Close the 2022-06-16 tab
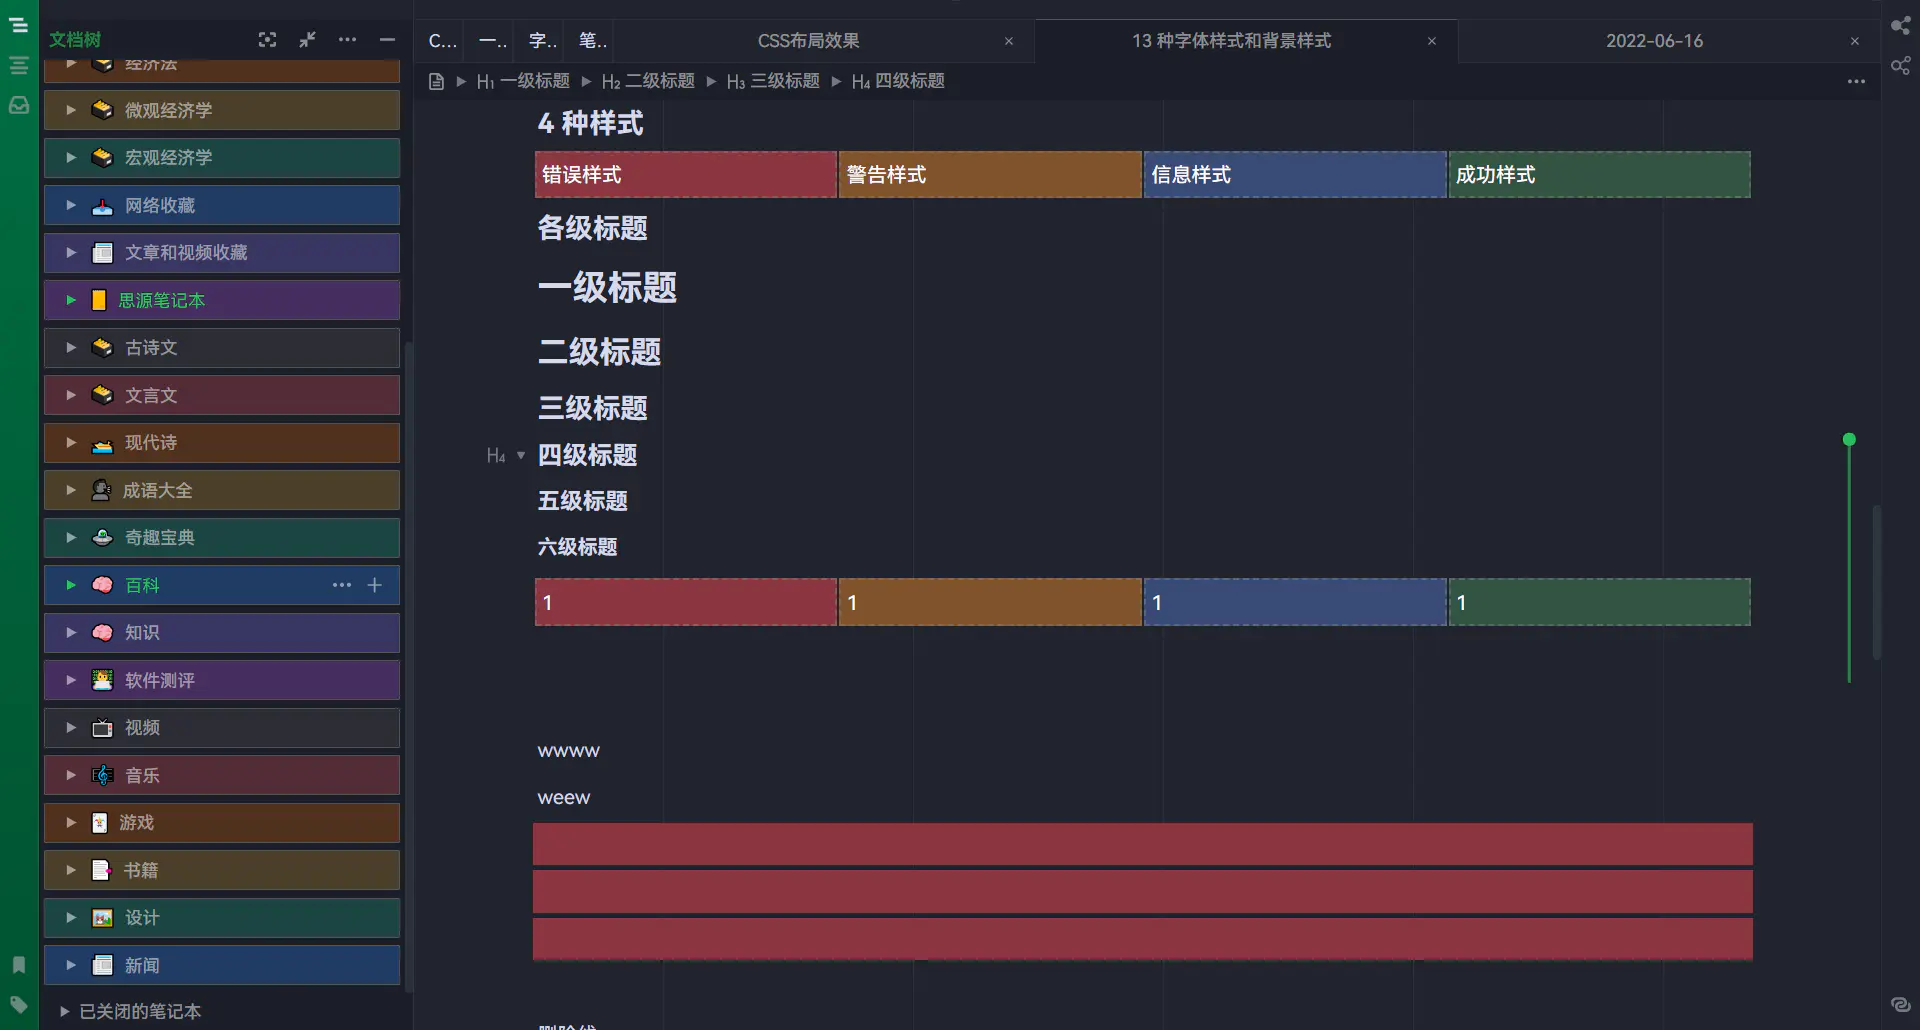Image resolution: width=1920 pixels, height=1030 pixels. (1855, 41)
